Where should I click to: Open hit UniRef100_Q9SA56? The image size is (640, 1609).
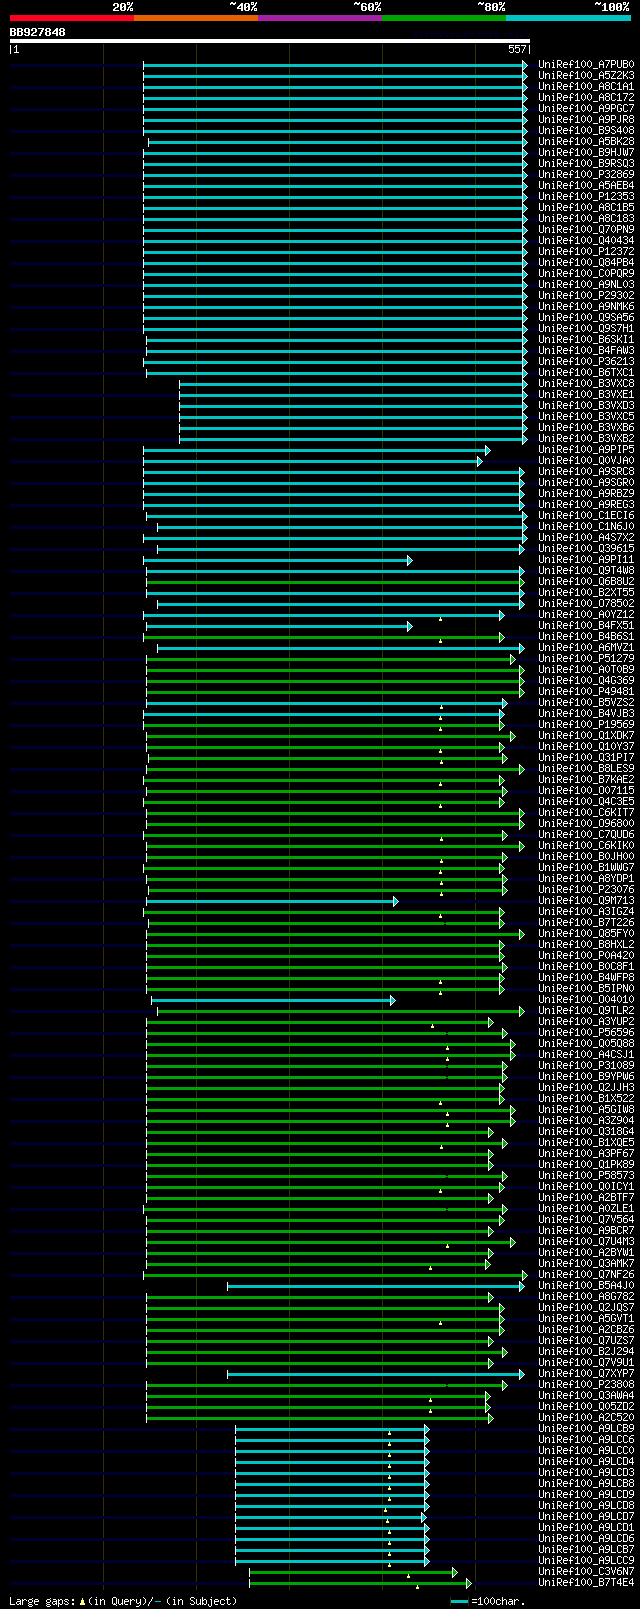pos(586,318)
